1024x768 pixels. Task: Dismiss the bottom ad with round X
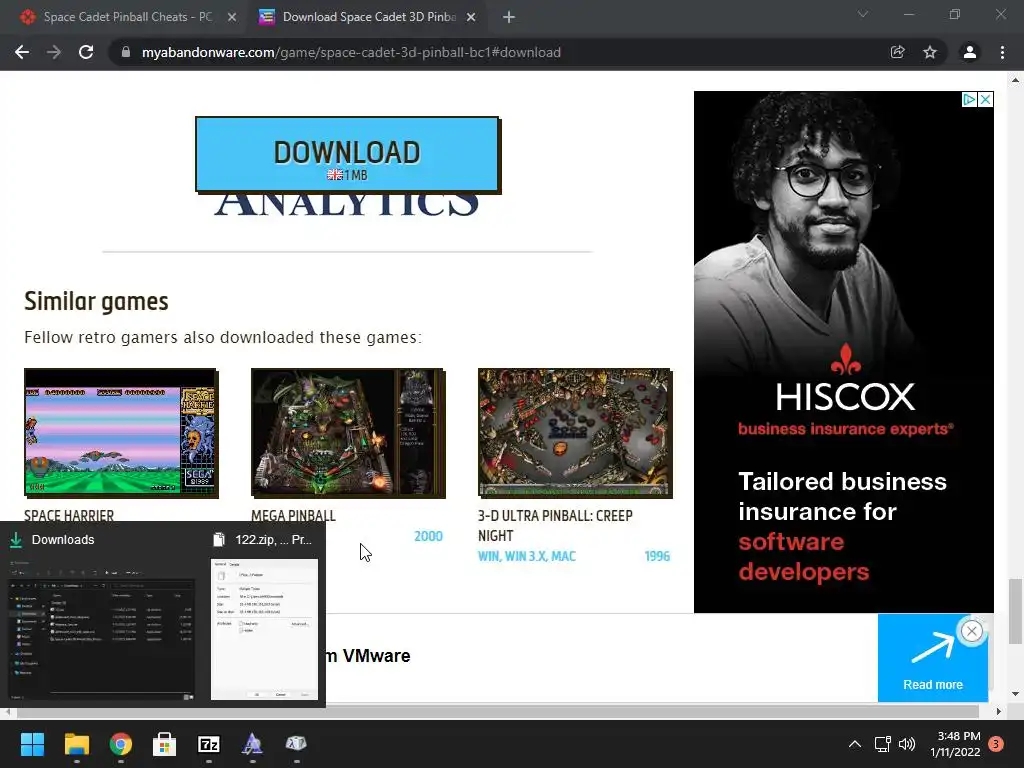click(x=972, y=631)
